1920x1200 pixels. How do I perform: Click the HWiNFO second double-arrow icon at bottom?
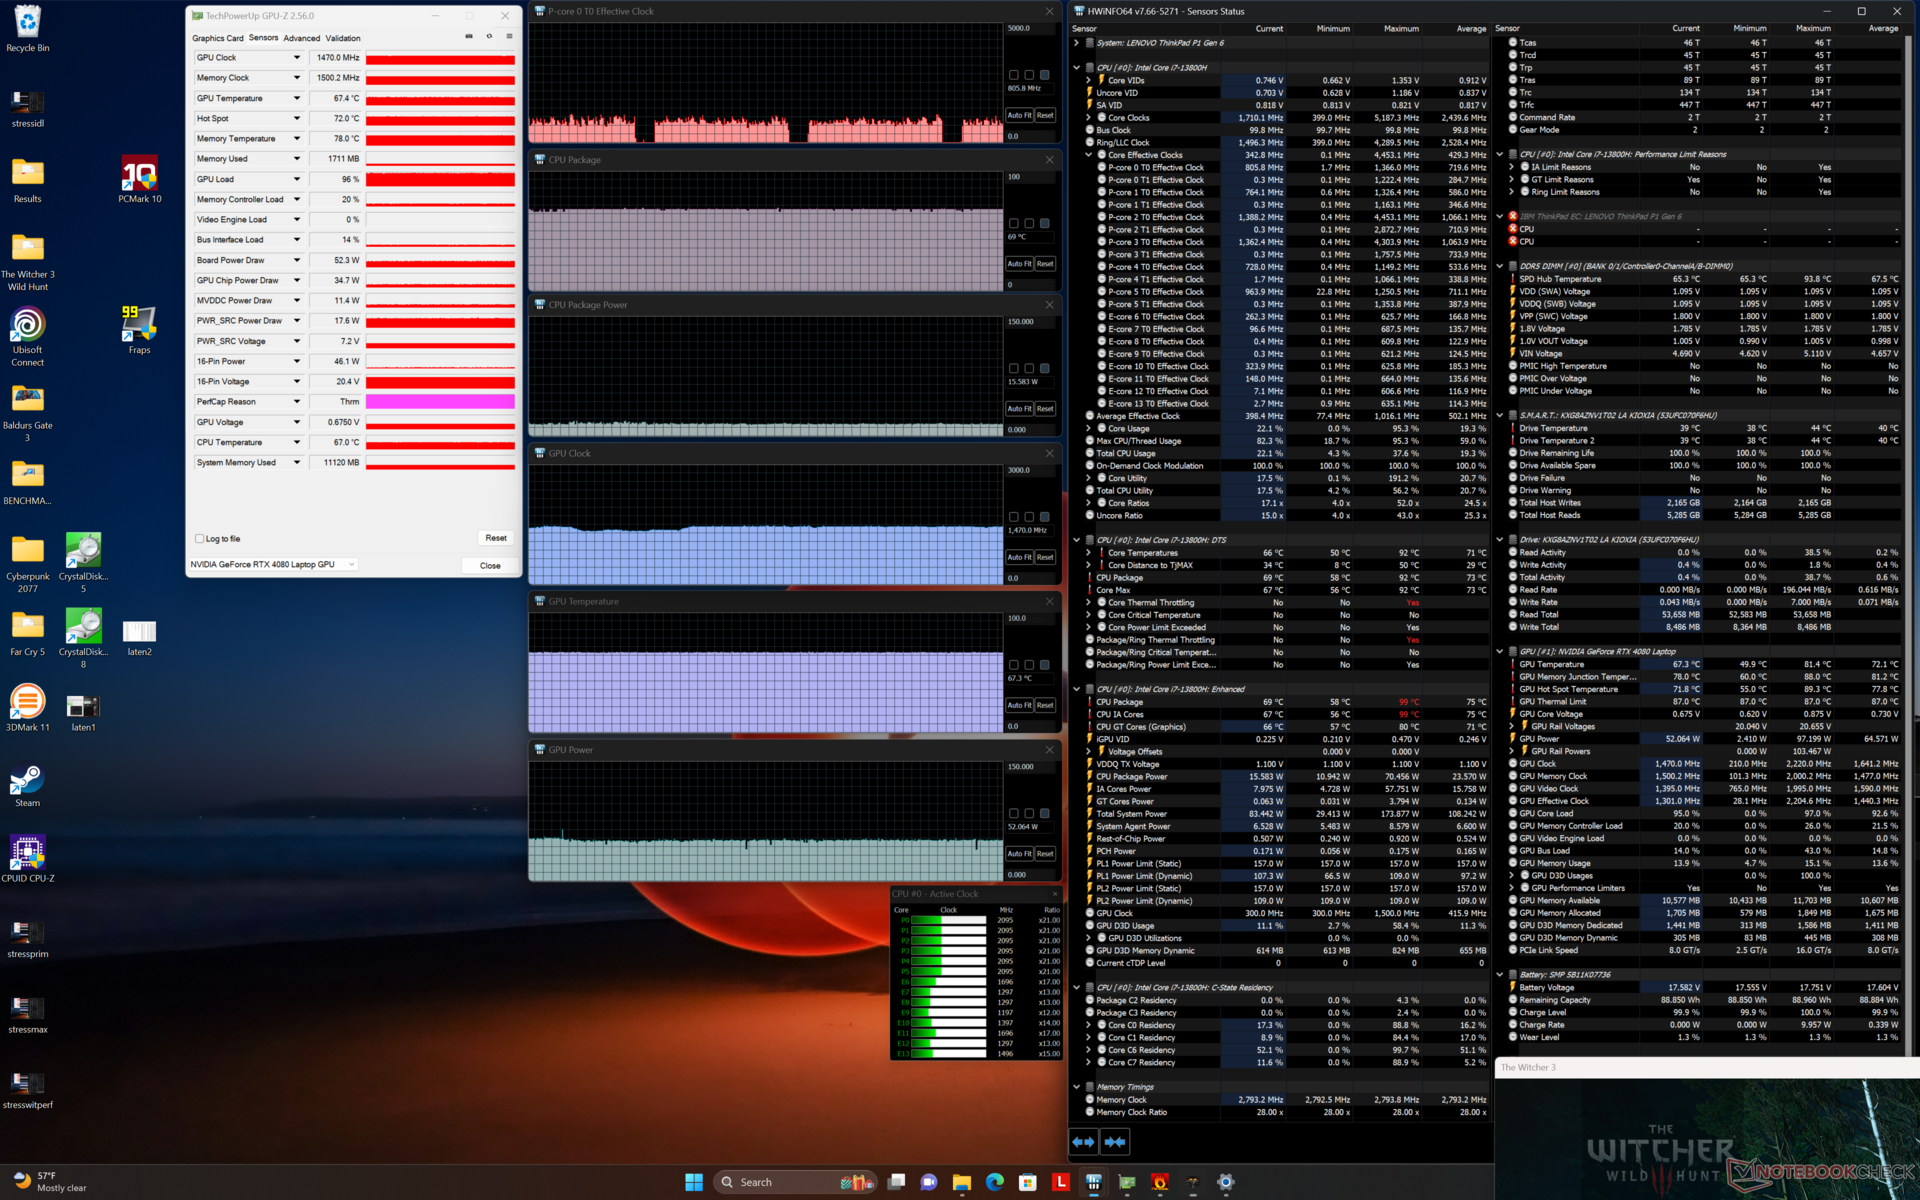(x=1115, y=1141)
